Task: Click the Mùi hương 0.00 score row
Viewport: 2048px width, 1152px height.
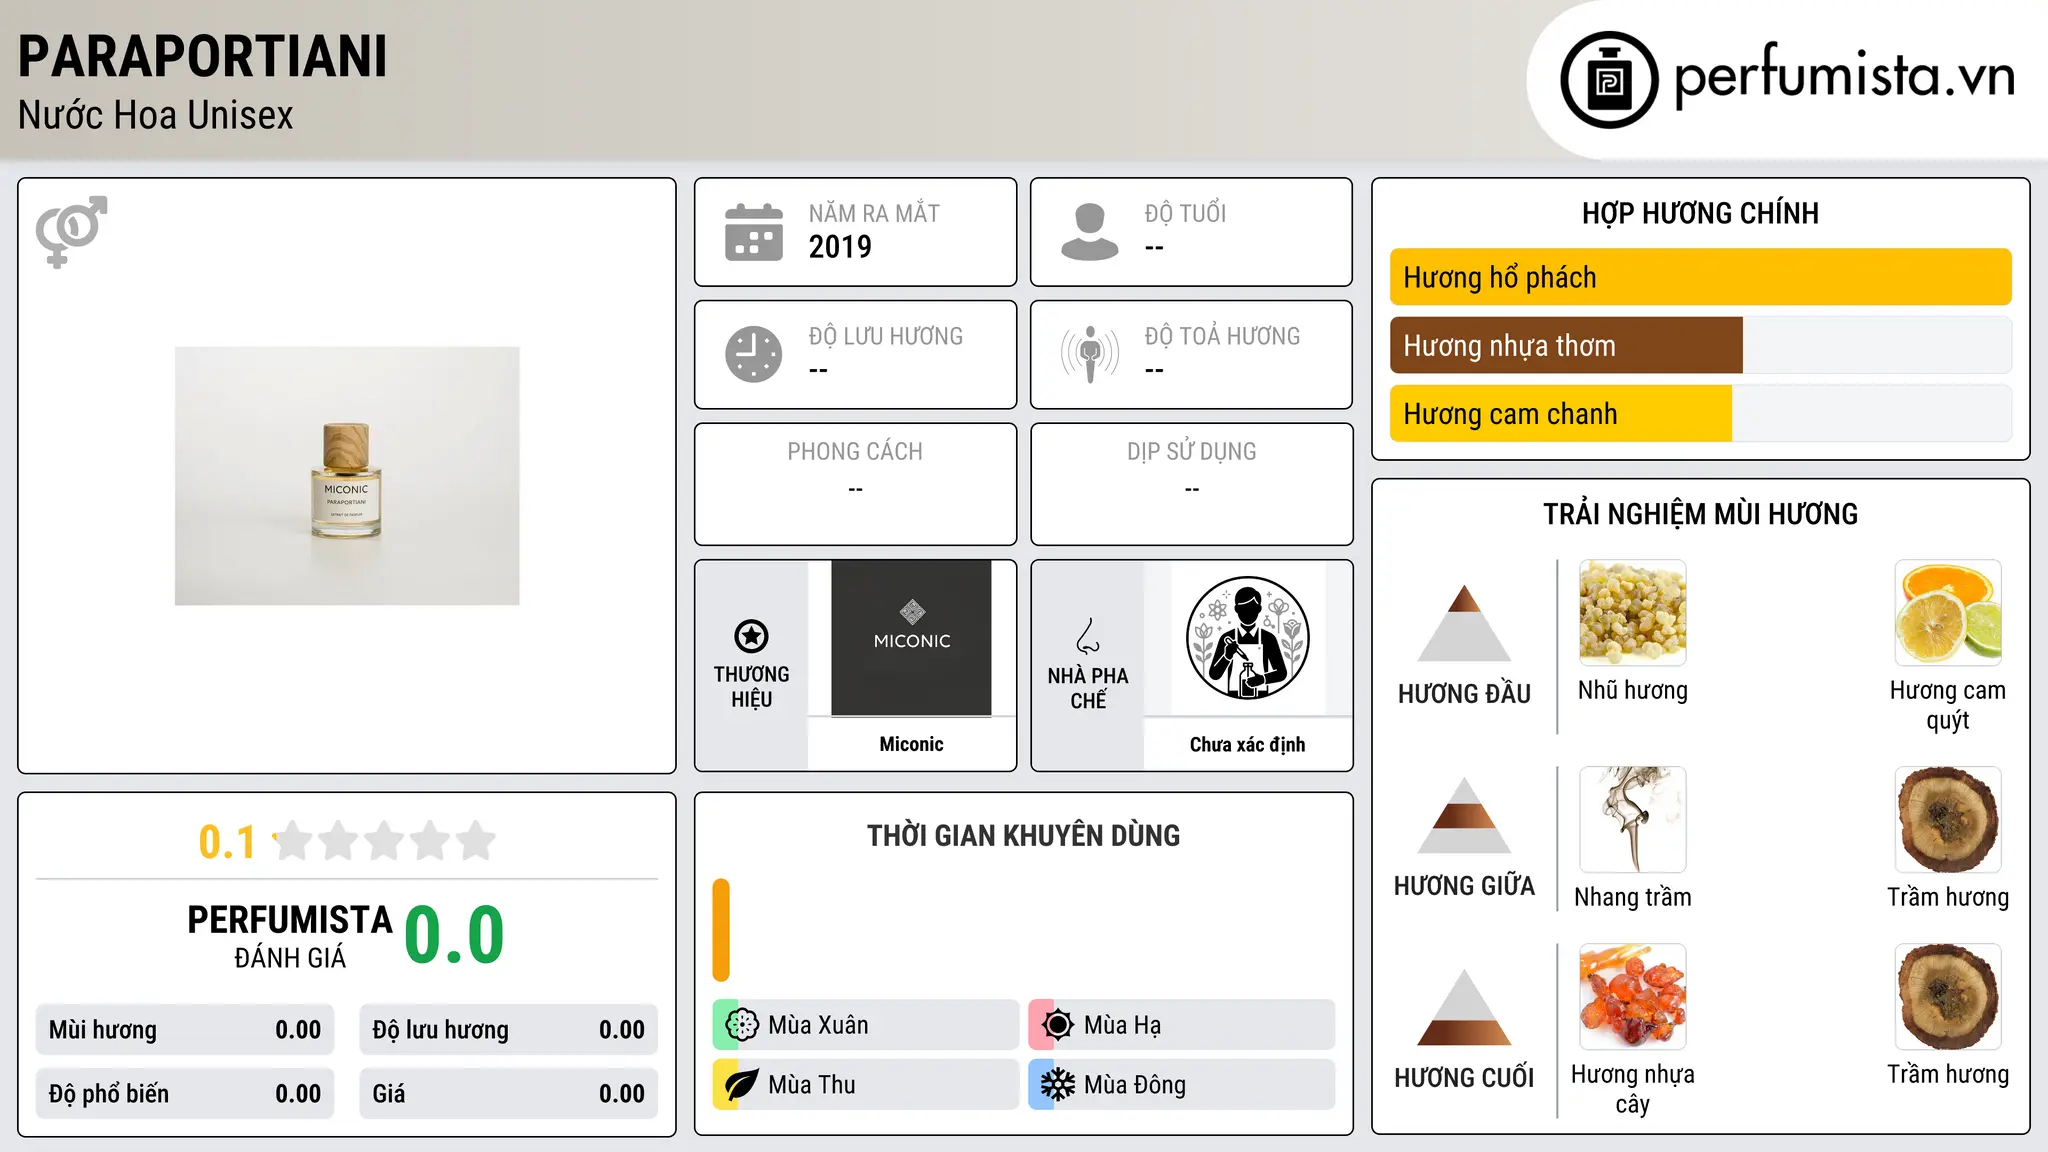Action: pos(185,1030)
